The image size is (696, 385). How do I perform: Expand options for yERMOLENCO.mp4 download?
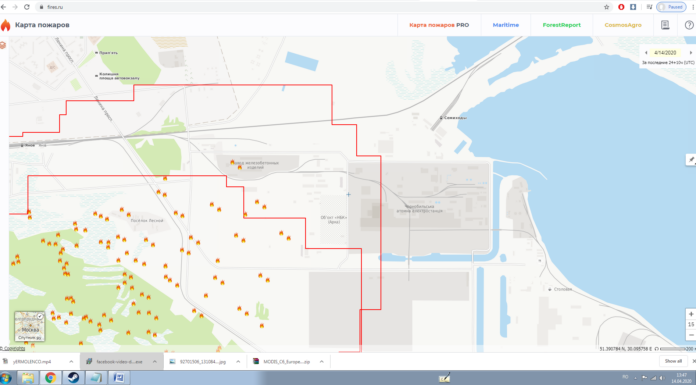(71, 361)
